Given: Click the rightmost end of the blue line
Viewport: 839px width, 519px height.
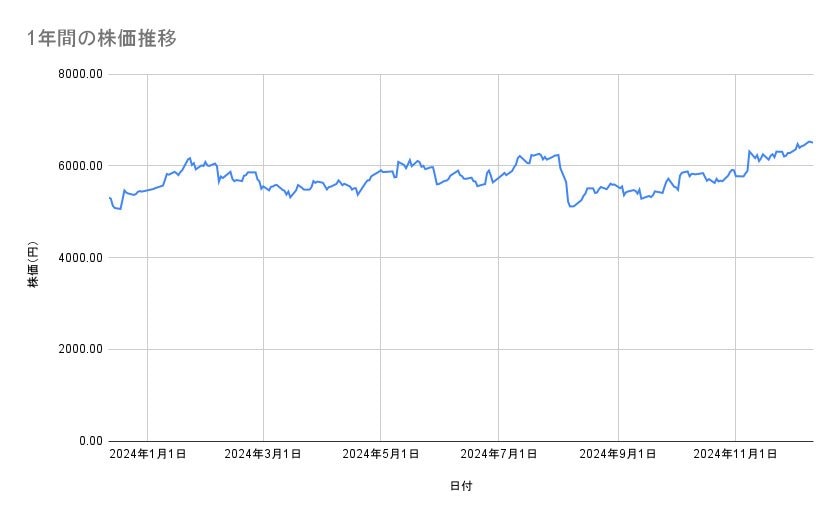Looking at the screenshot, I should (x=812, y=142).
